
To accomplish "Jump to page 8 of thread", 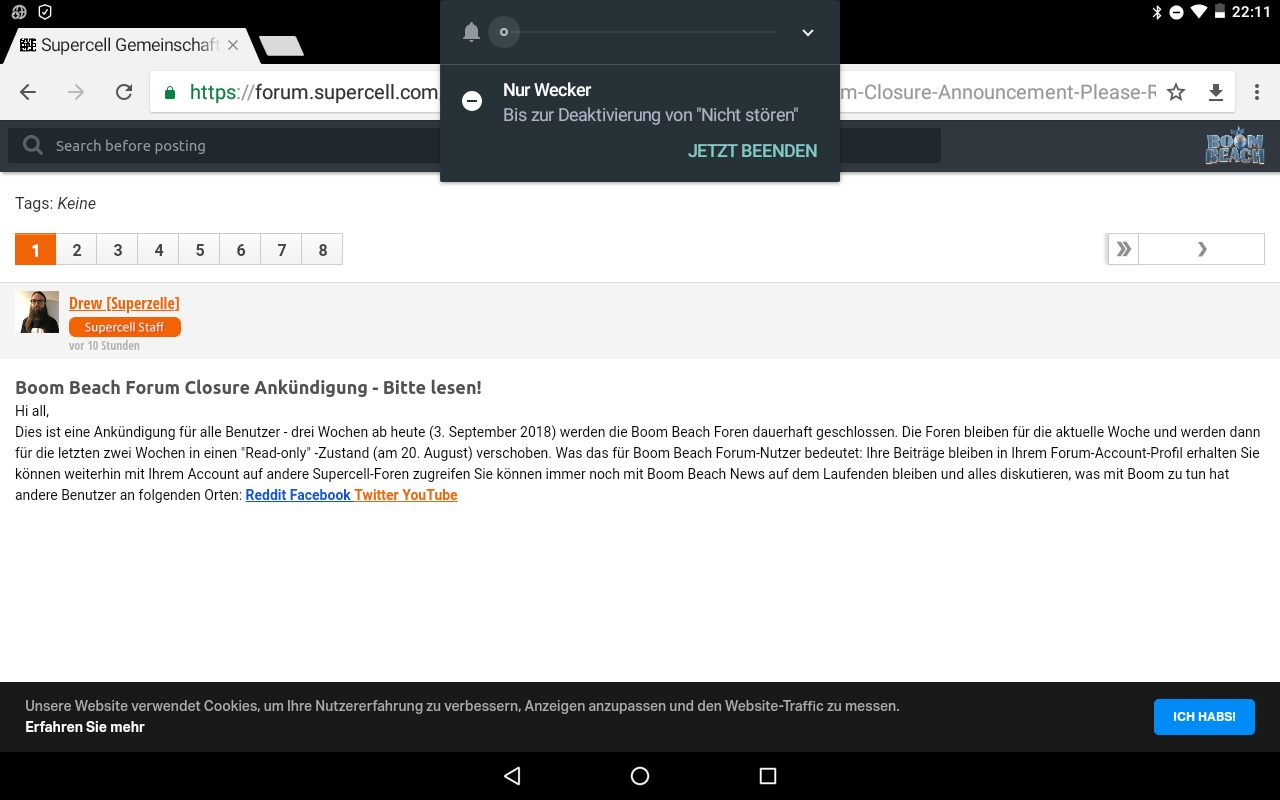I will coord(322,250).
